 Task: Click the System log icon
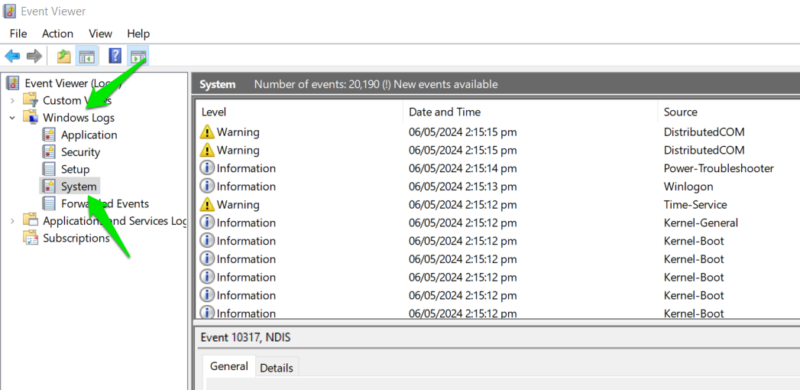click(x=49, y=186)
